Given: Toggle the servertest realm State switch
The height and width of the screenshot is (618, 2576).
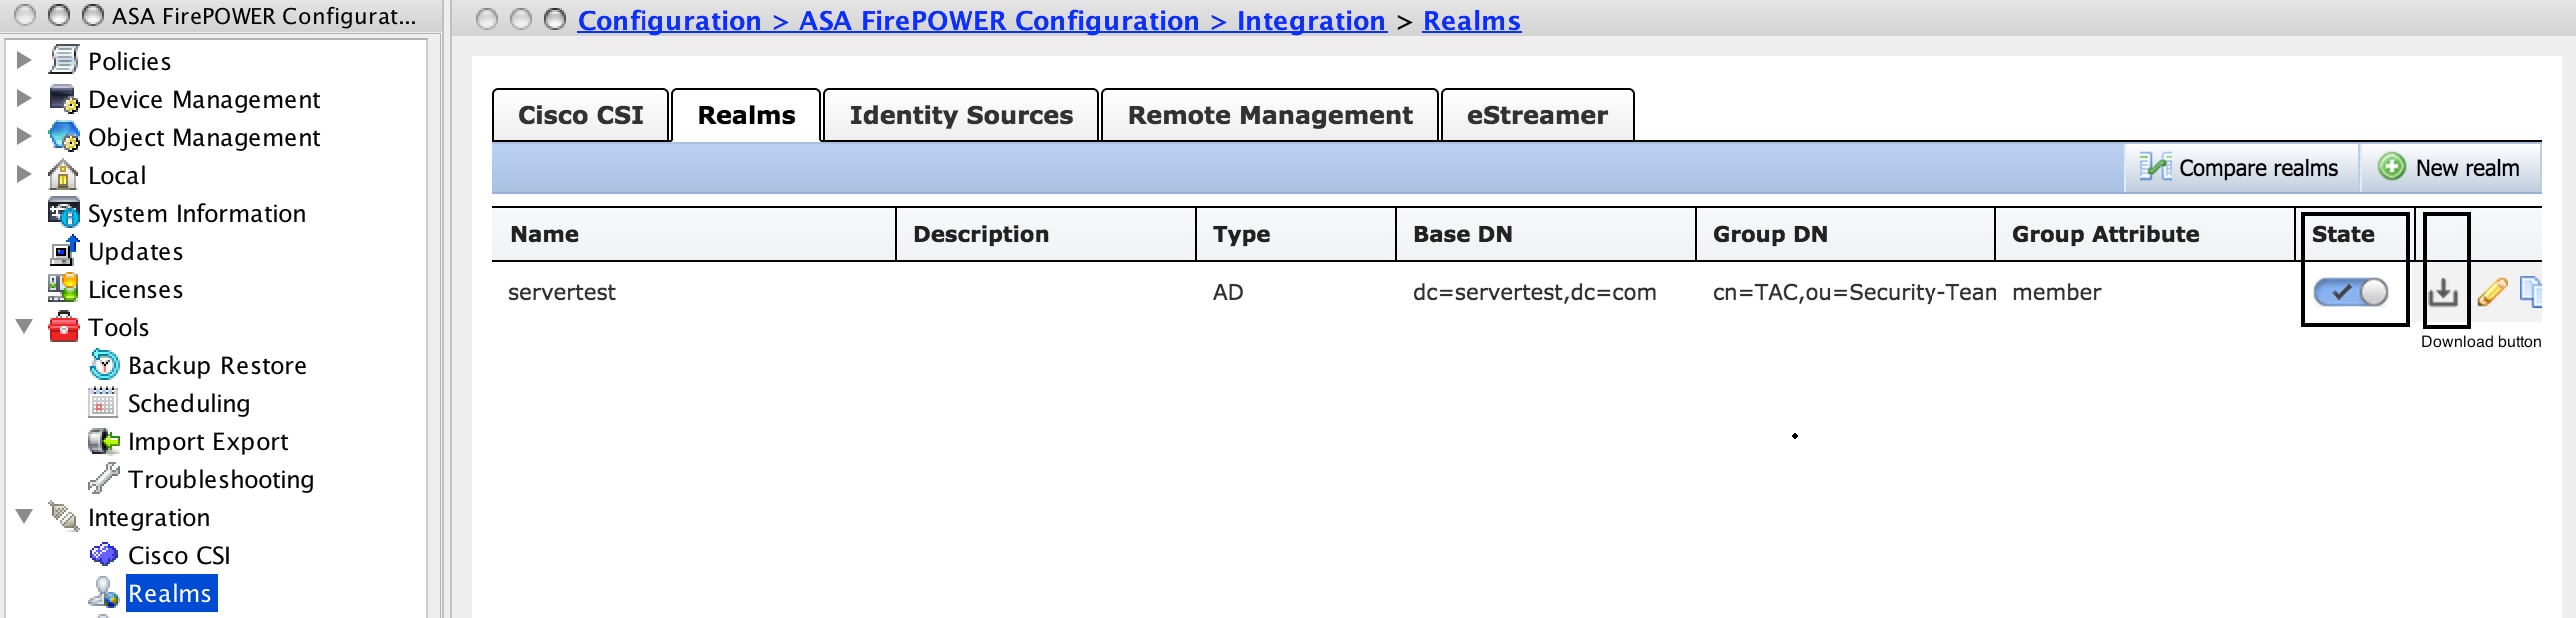Looking at the screenshot, I should [2351, 292].
